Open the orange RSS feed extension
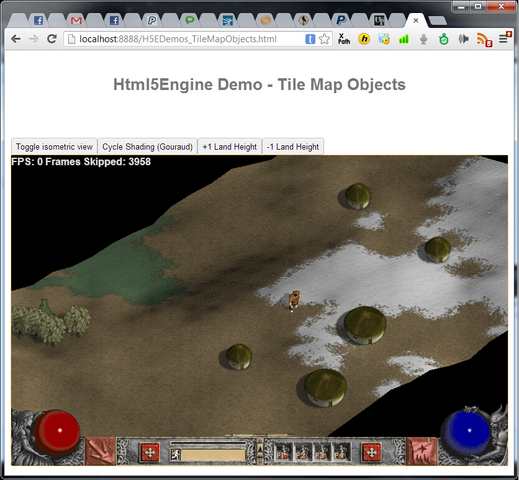 pyautogui.click(x=484, y=40)
